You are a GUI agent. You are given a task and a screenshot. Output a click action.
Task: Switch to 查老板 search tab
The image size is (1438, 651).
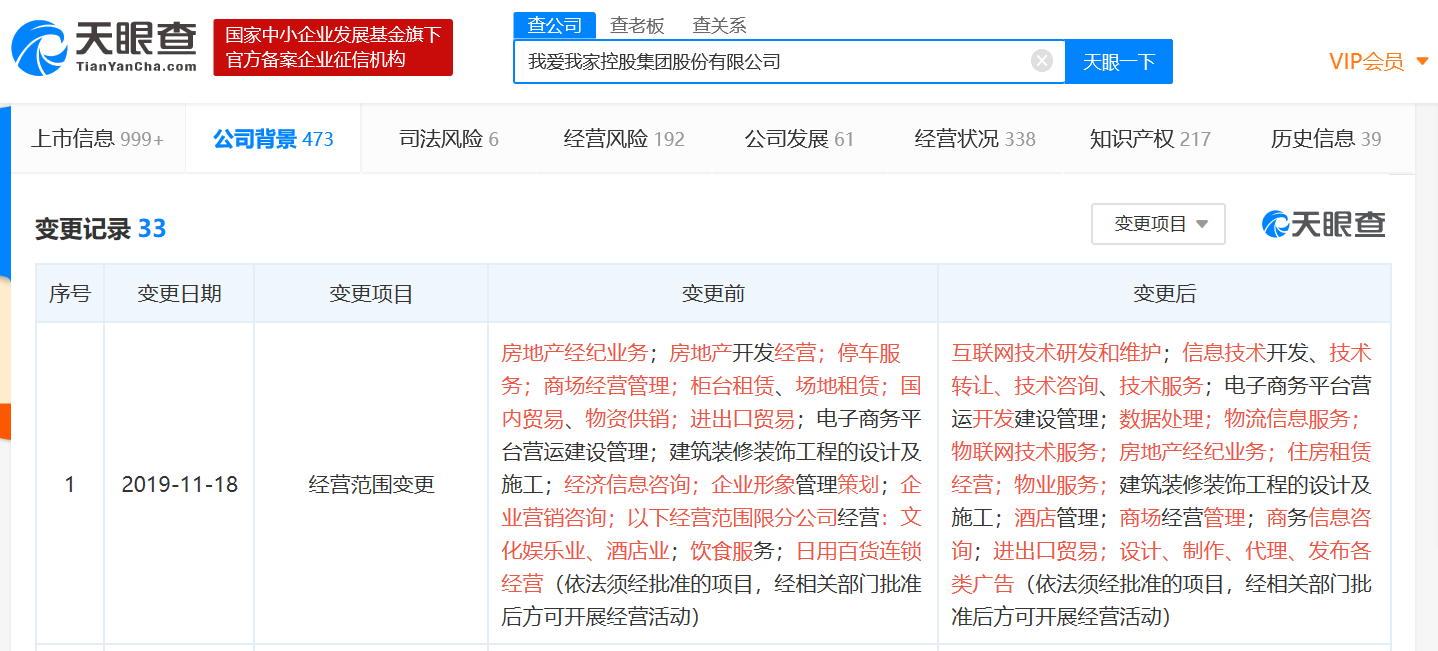[638, 25]
